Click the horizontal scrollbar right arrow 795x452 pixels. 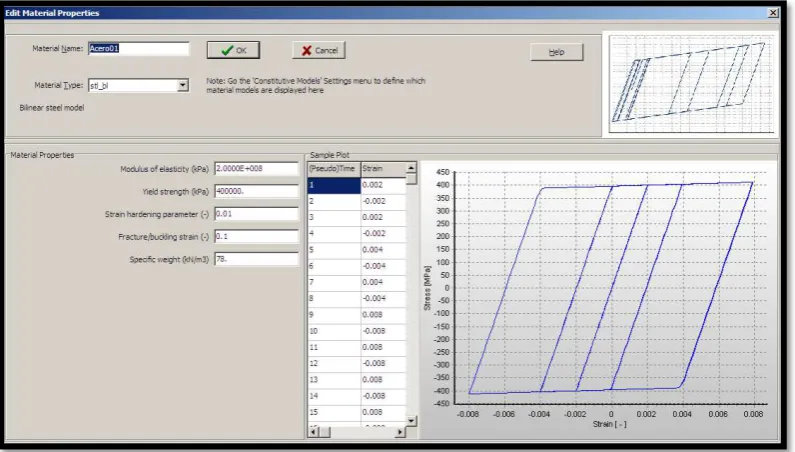(x=400, y=432)
